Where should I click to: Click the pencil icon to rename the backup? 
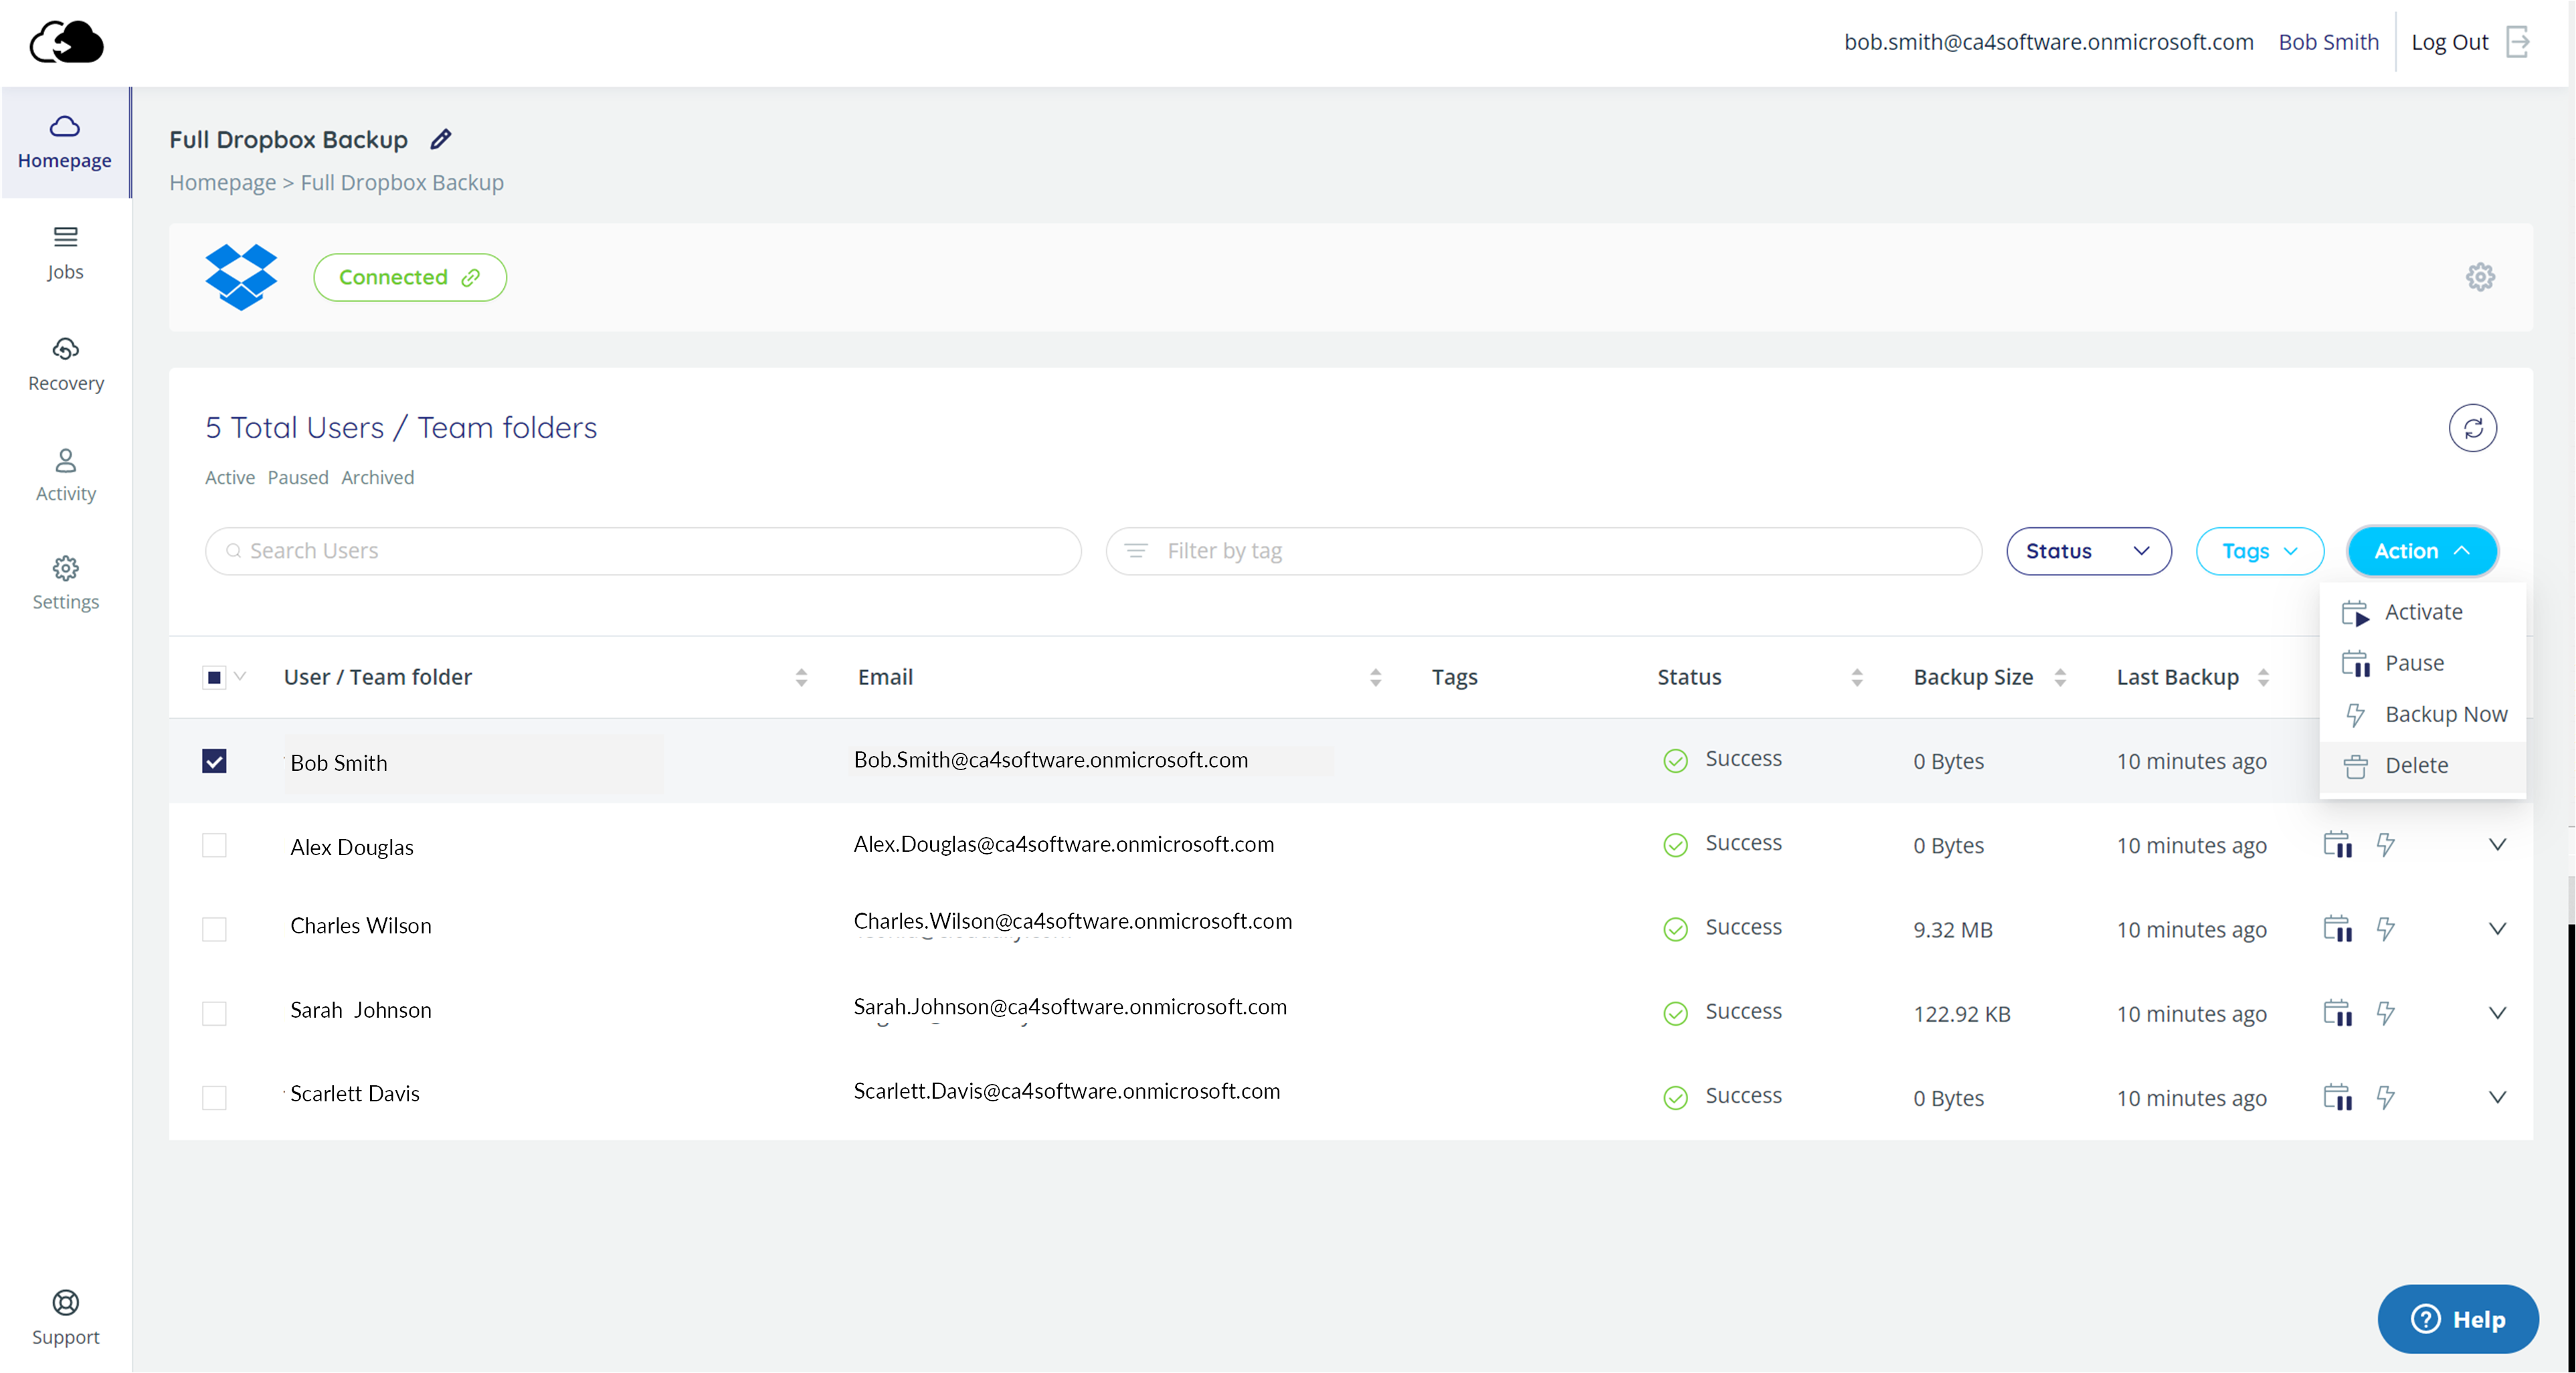coord(441,139)
